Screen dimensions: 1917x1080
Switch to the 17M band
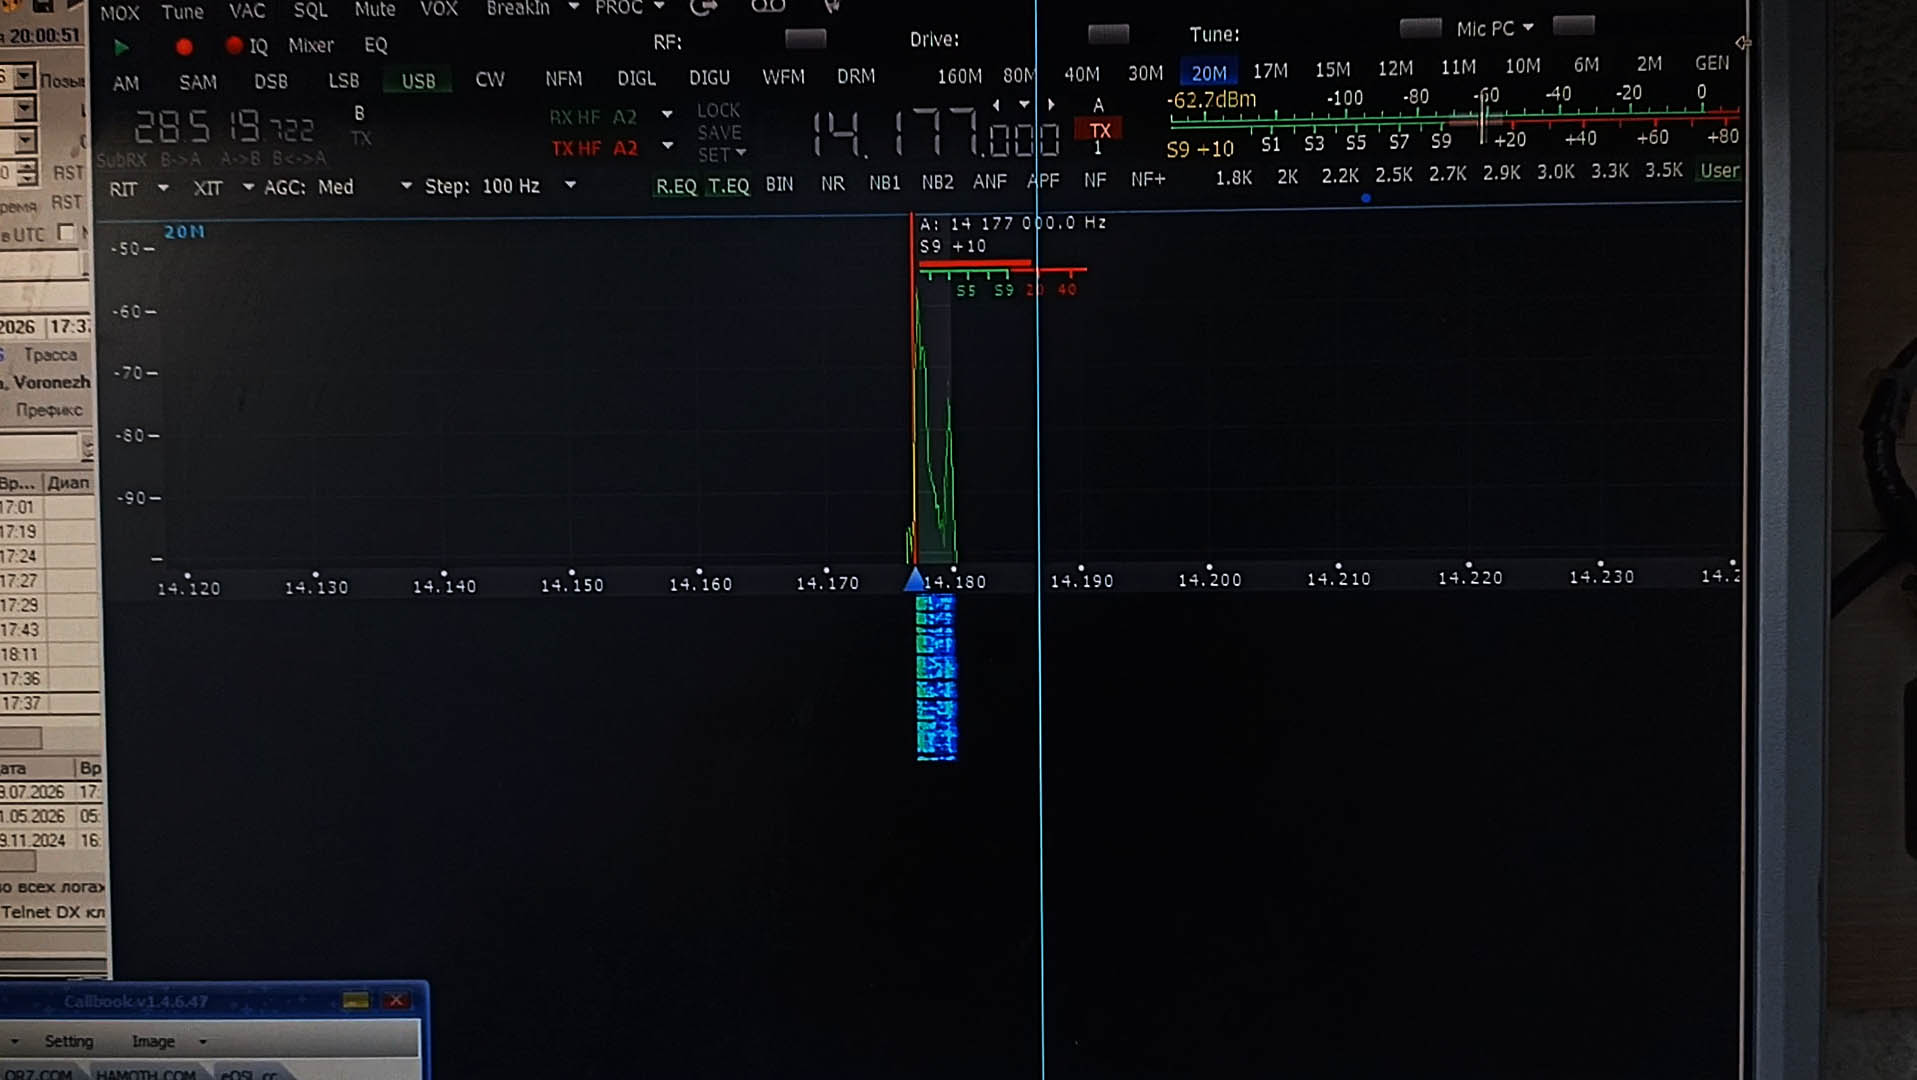coord(1270,71)
